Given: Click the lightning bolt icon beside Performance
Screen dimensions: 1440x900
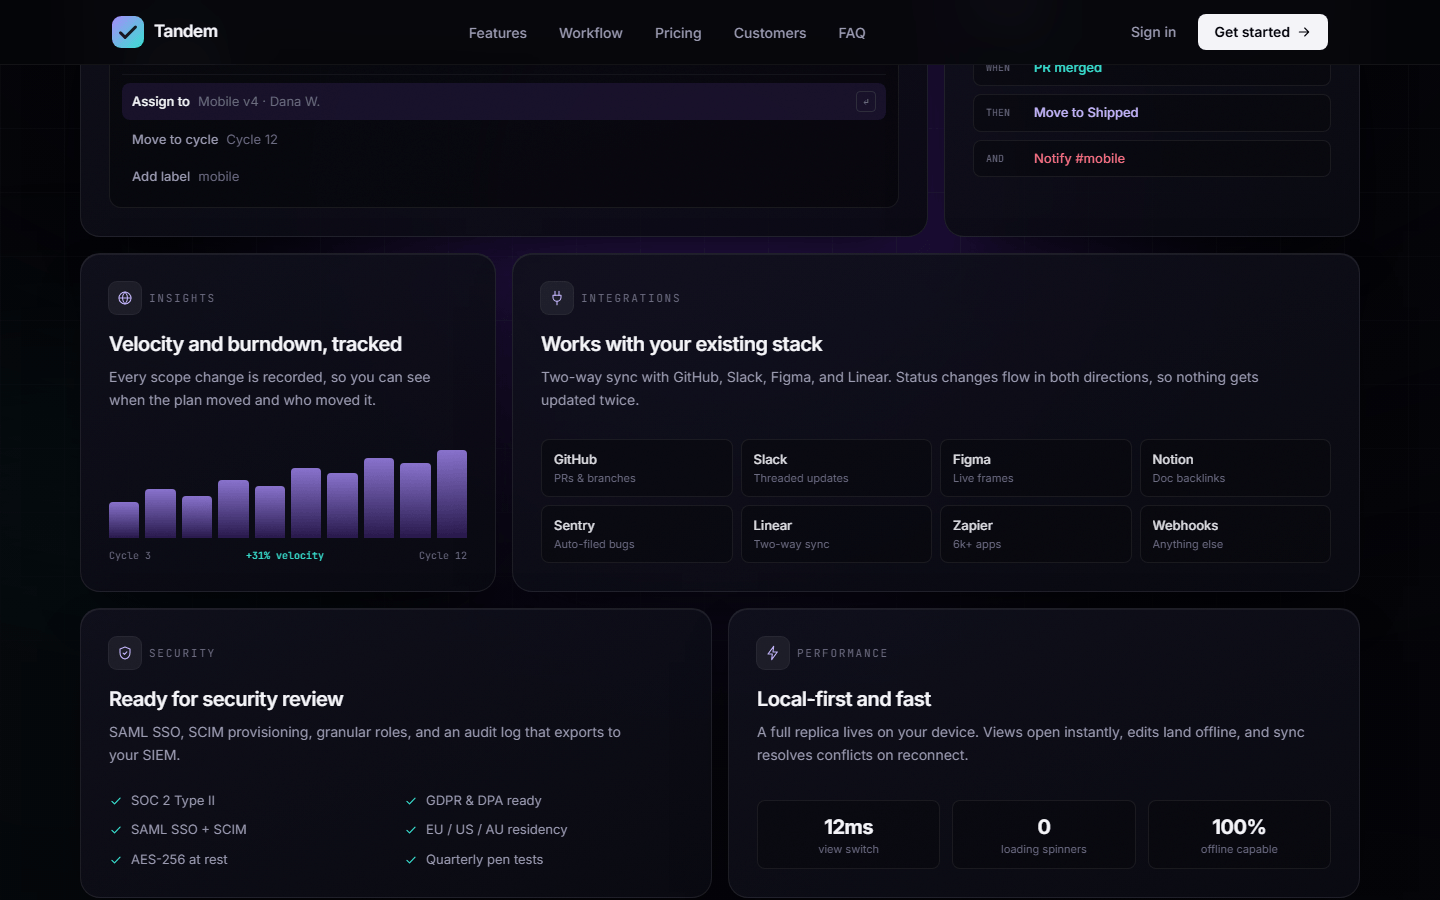Looking at the screenshot, I should (773, 653).
